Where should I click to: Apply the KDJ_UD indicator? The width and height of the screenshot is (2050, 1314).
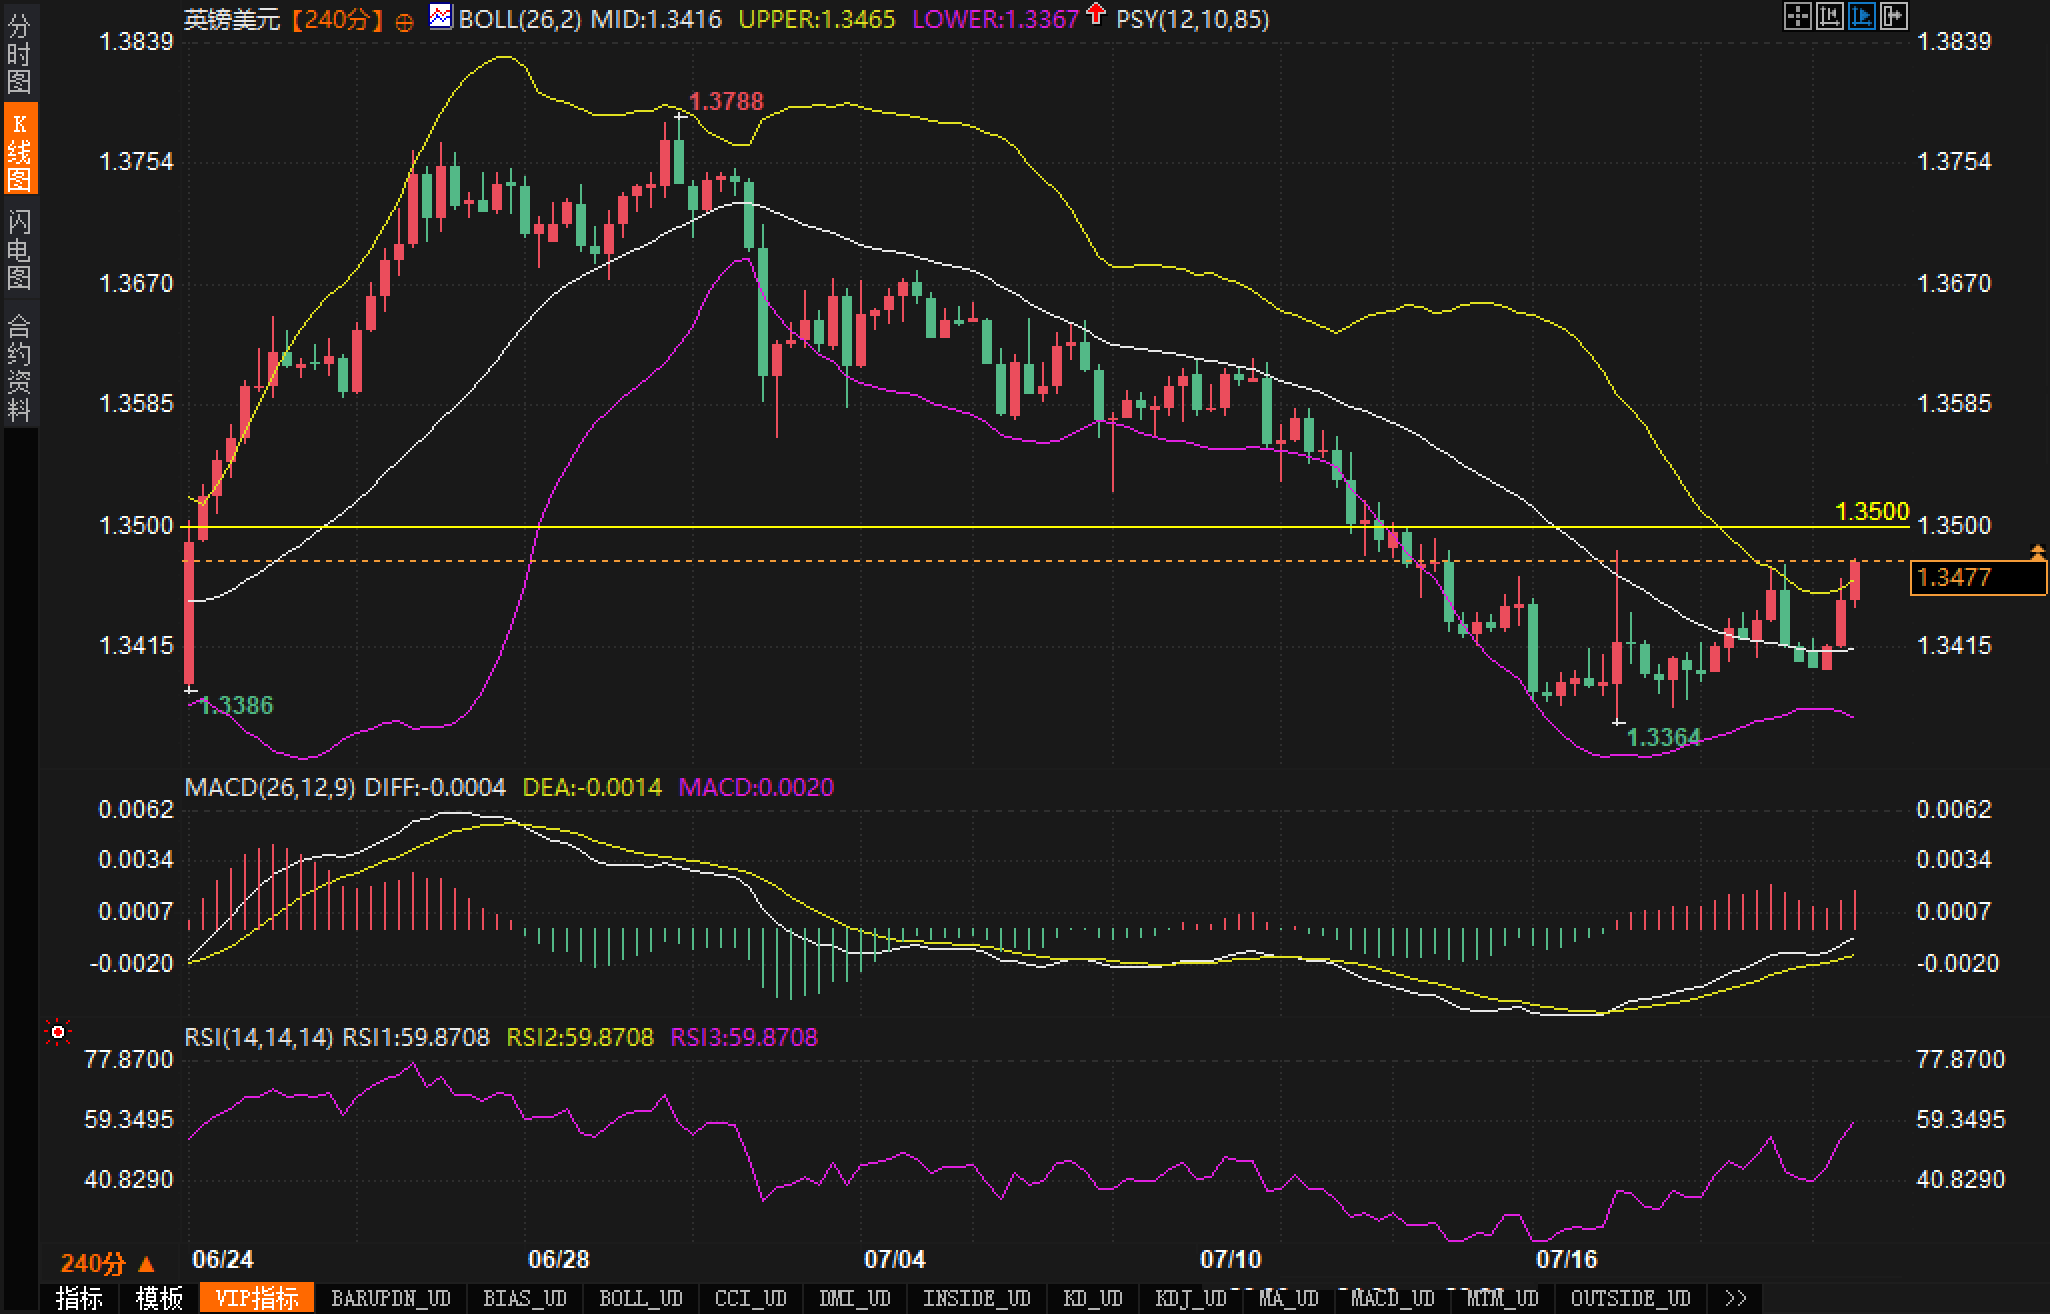[x=1191, y=1298]
